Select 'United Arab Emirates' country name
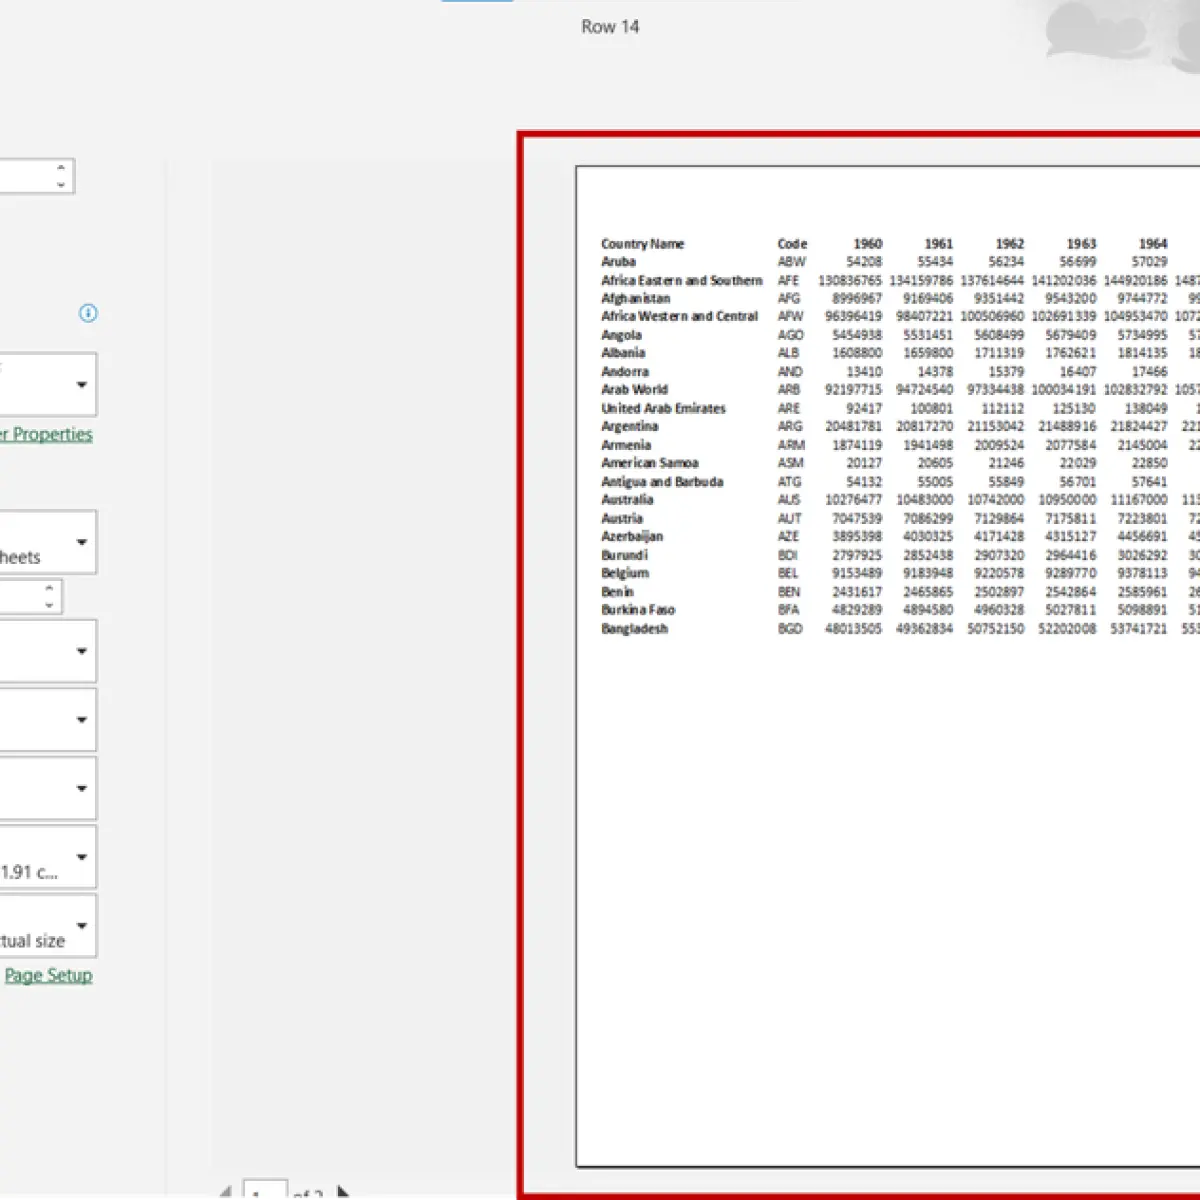Viewport: 1200px width, 1200px height. click(x=663, y=409)
